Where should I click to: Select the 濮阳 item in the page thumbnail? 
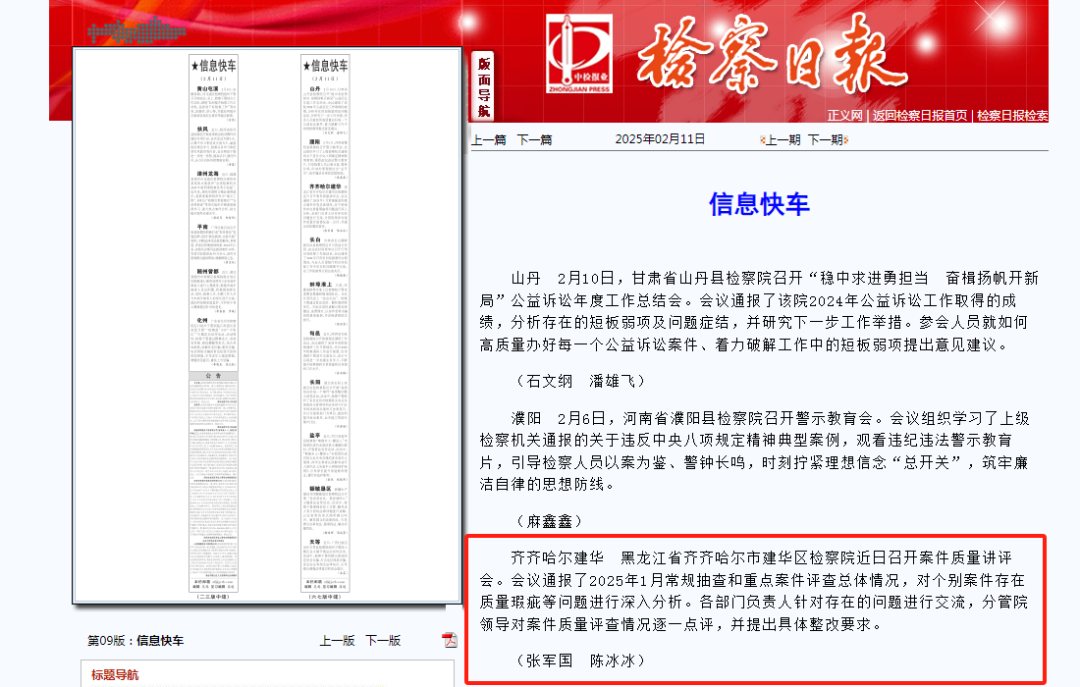pyautogui.click(x=325, y=161)
